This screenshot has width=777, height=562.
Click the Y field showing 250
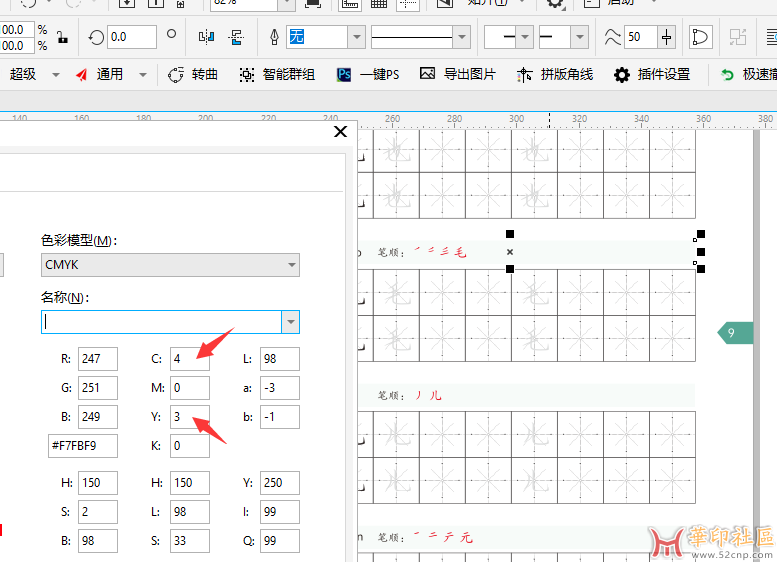click(x=279, y=483)
